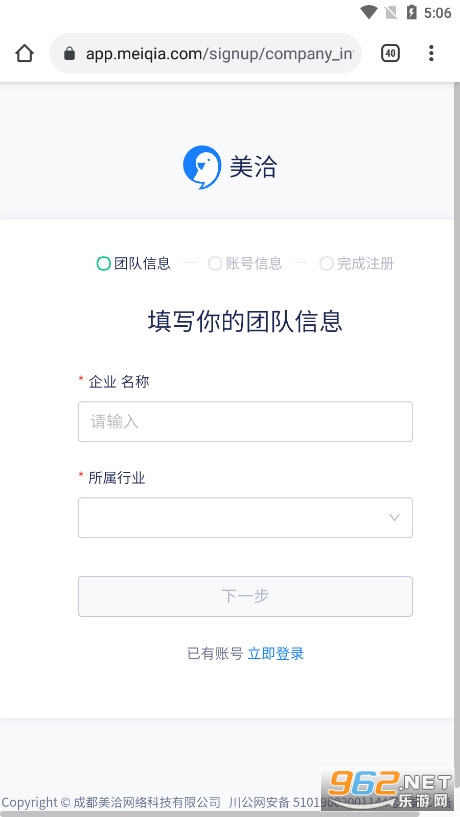Open the 立即登录 login link

click(x=276, y=653)
